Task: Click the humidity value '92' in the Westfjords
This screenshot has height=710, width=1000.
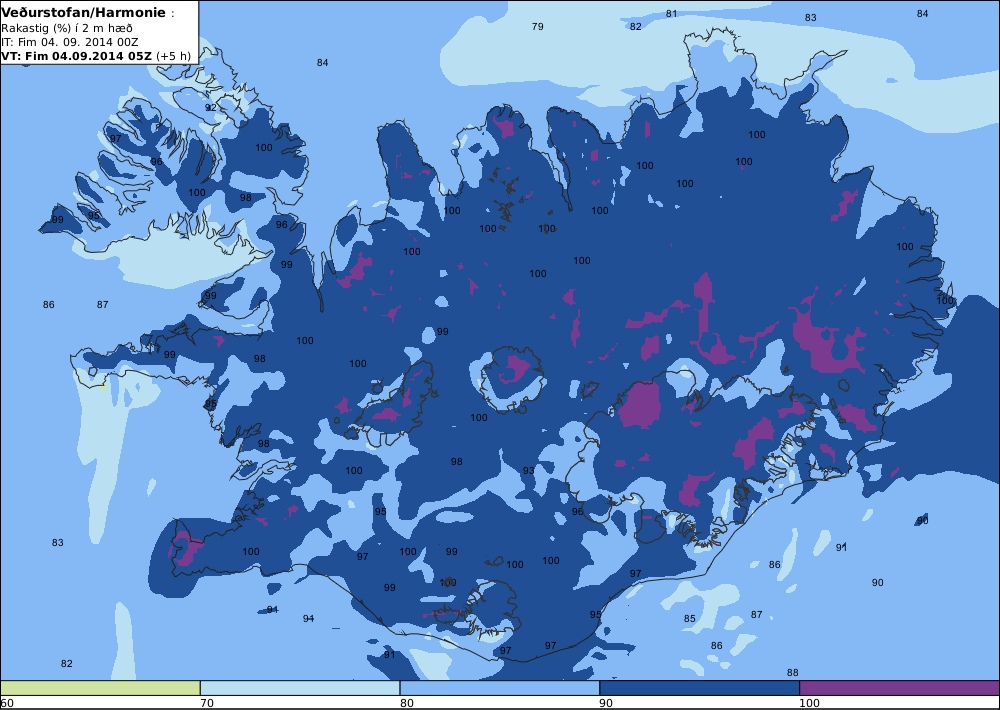Action: (210, 108)
